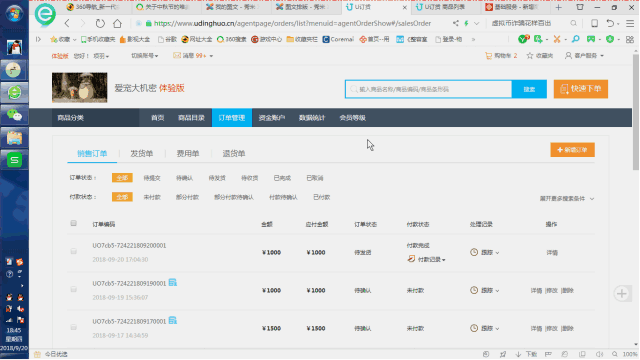The image size is (640, 360).
Task: Open 详情 for order UO7cb5-724221809200001
Action: [x=552, y=253]
